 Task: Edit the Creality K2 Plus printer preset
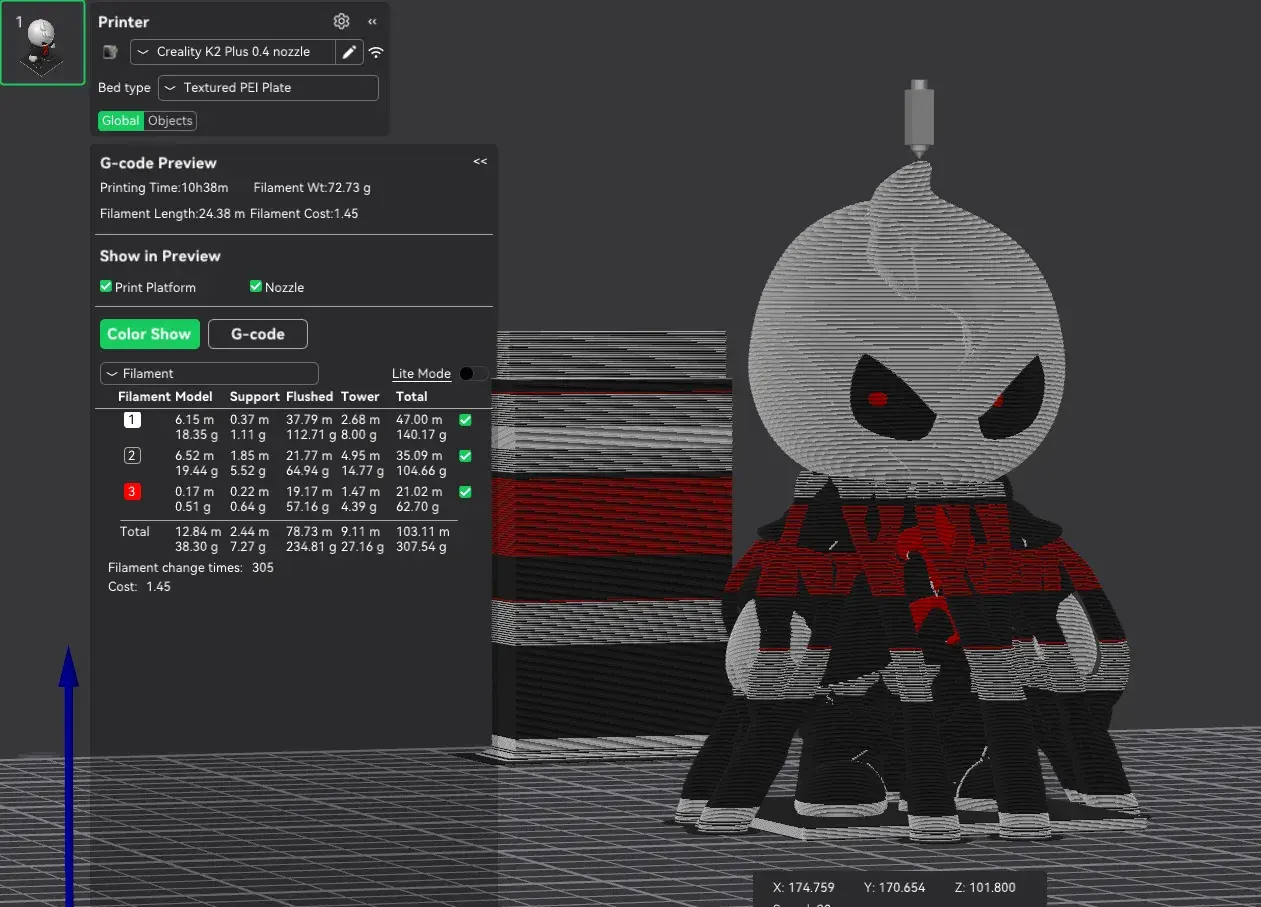(349, 52)
